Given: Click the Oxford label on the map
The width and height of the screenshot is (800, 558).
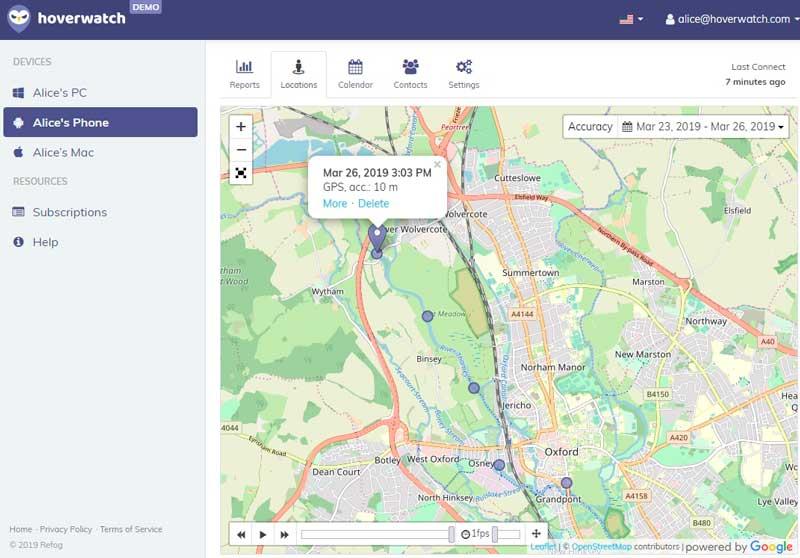Looking at the screenshot, I should coord(561,452).
